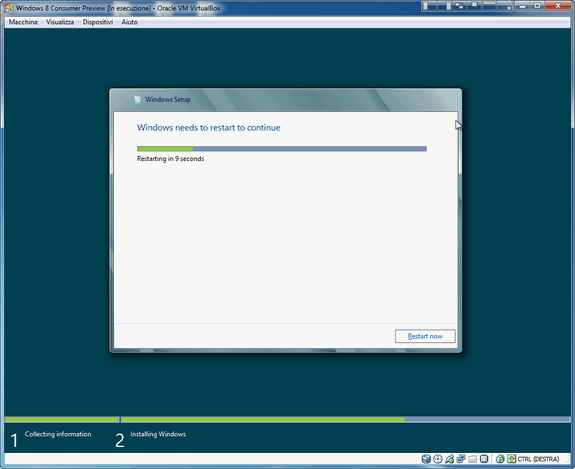Click the virtualization features status icon
575x469 pixels.
pyautogui.click(x=484, y=459)
